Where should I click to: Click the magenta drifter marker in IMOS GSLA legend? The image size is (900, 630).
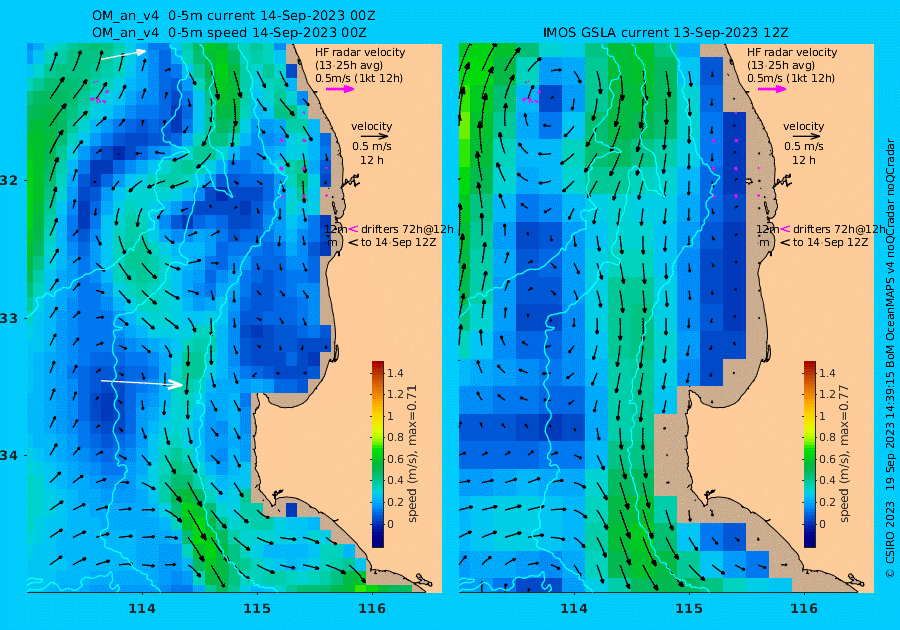tap(785, 229)
